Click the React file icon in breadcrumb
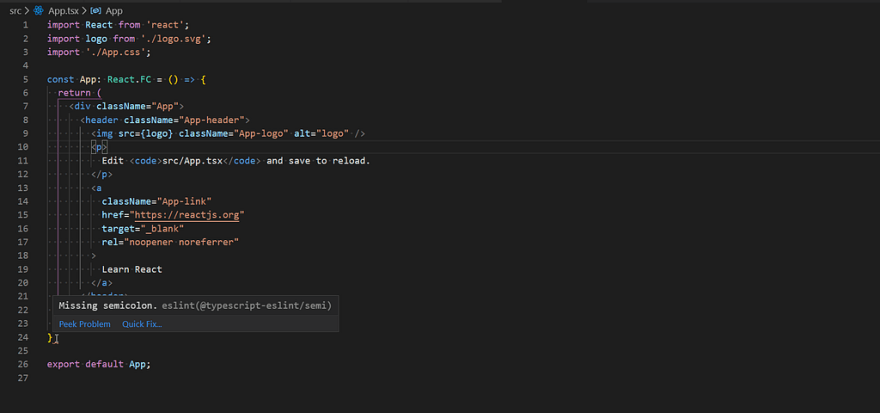The image size is (880, 413). point(39,11)
